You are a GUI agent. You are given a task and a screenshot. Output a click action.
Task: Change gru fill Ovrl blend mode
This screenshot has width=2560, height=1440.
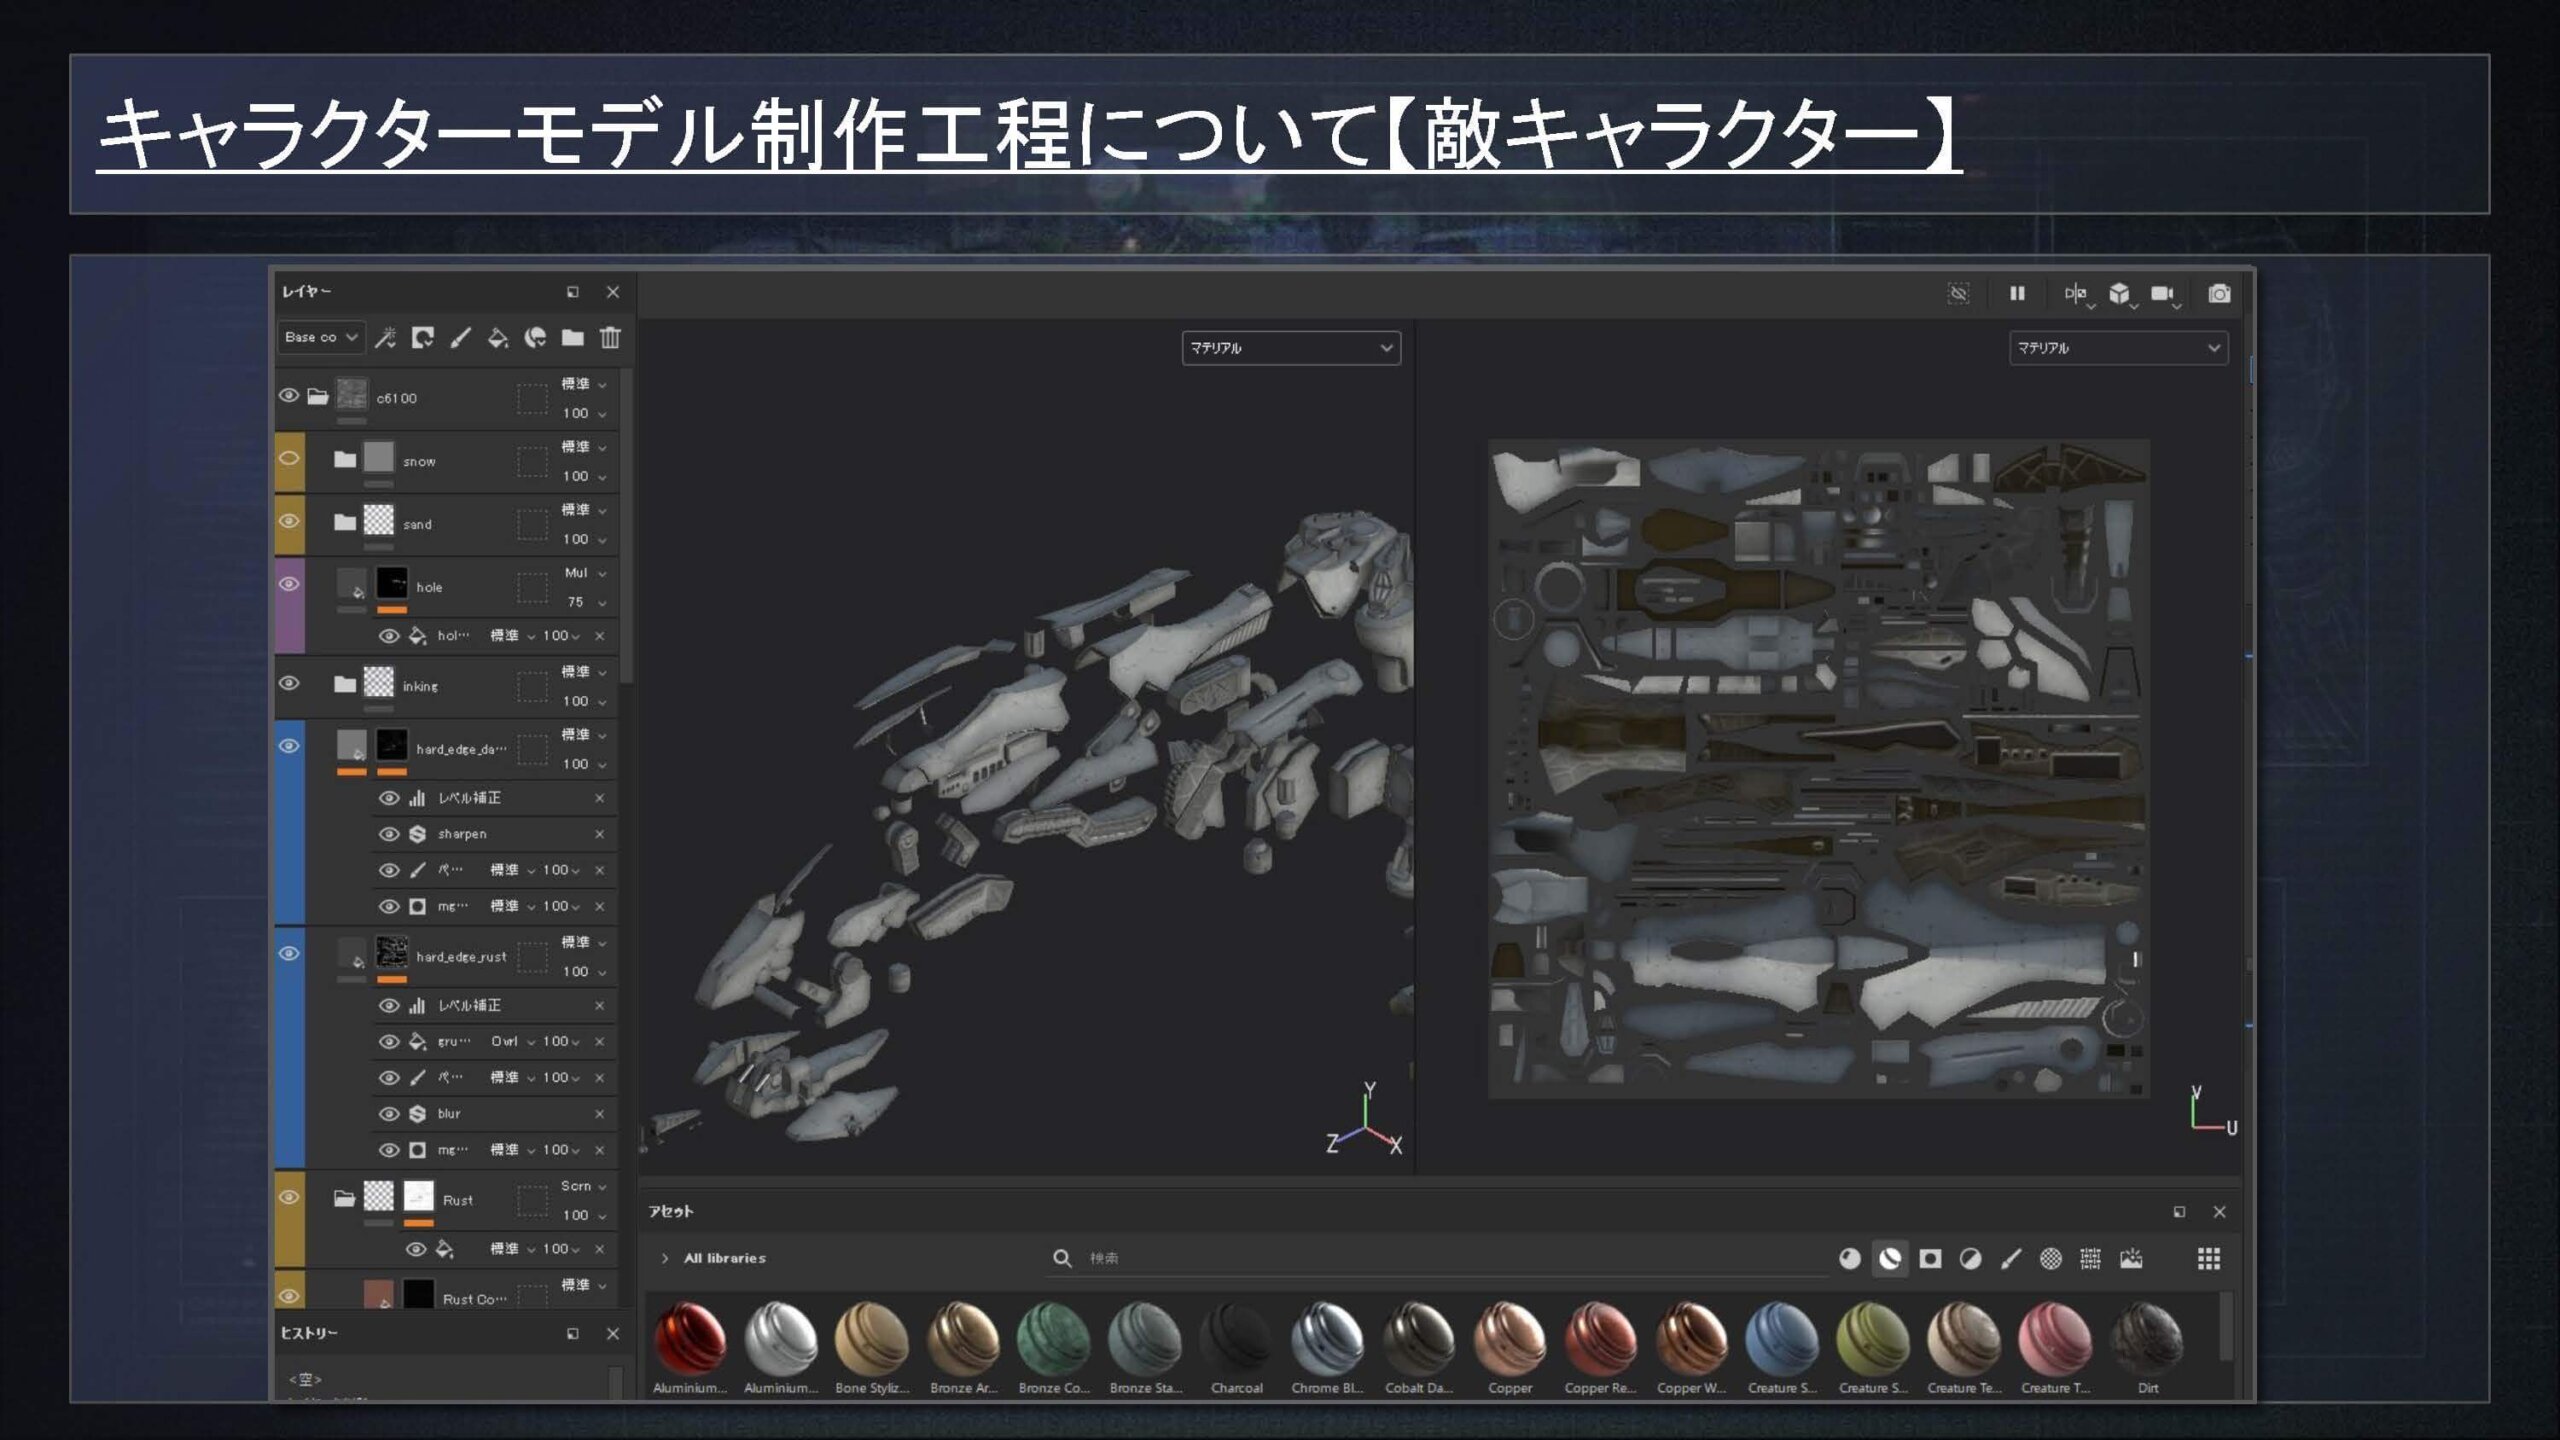[514, 1042]
